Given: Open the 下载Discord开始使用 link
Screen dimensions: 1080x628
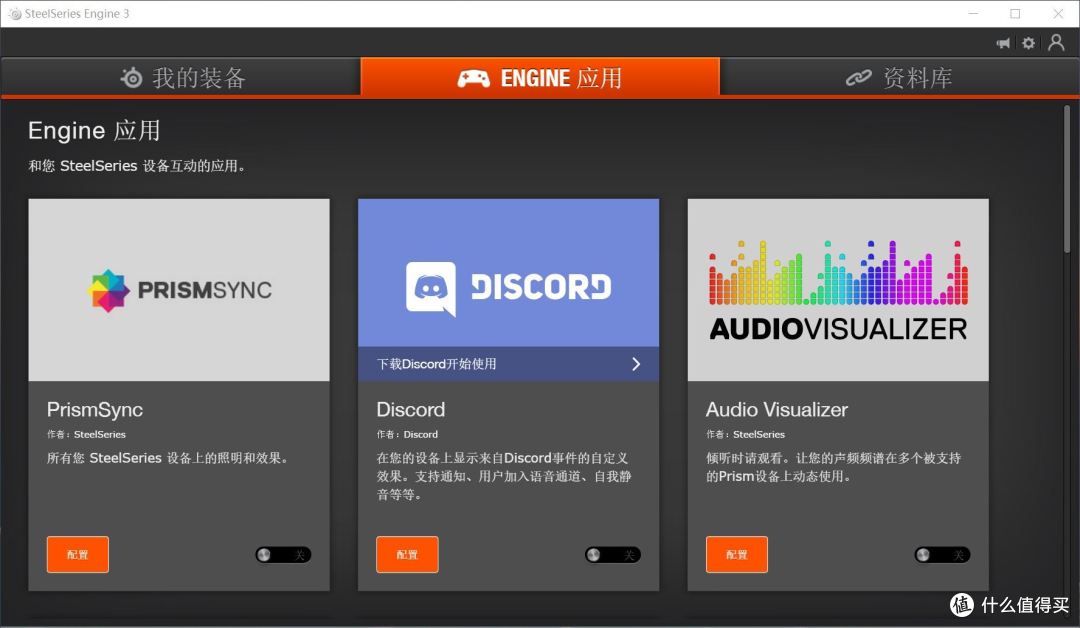Looking at the screenshot, I should tap(508, 364).
